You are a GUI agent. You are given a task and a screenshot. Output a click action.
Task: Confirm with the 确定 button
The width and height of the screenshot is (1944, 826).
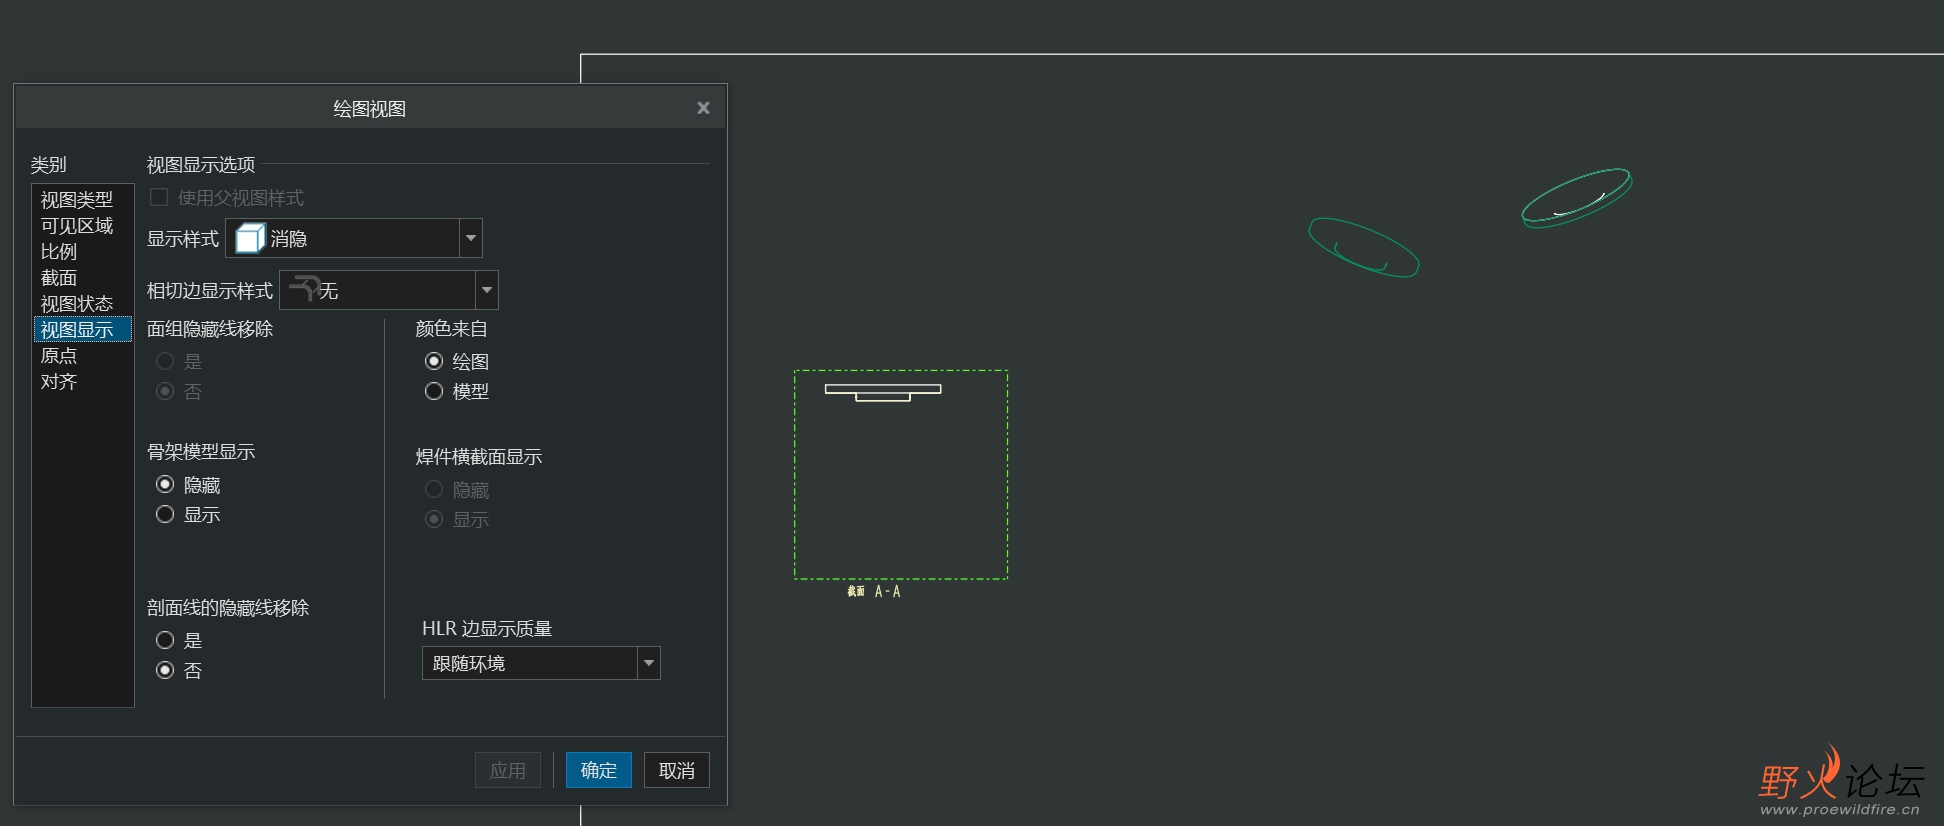[599, 770]
